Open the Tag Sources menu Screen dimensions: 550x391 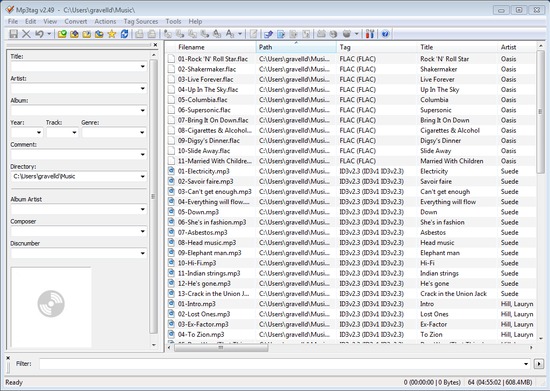click(x=141, y=21)
